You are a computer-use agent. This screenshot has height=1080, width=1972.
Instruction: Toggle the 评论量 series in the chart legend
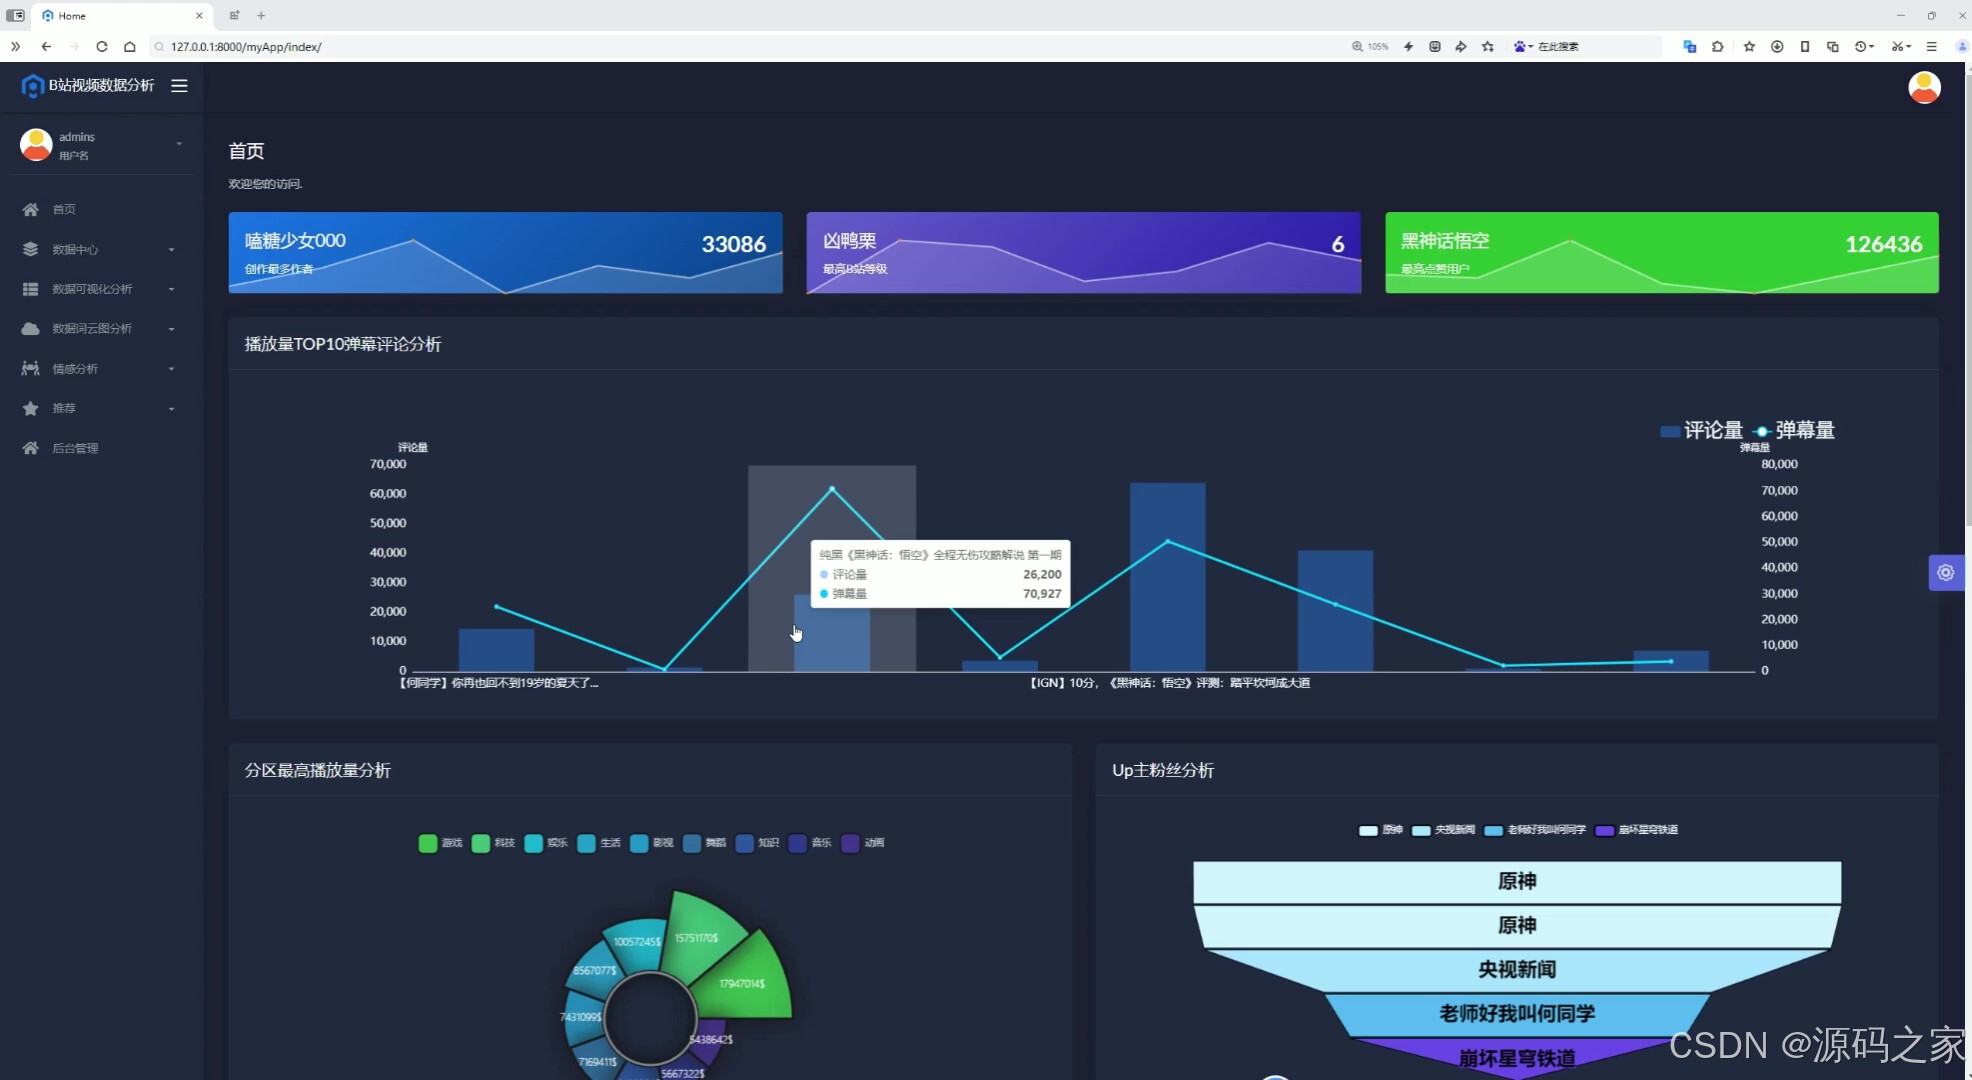click(1700, 431)
